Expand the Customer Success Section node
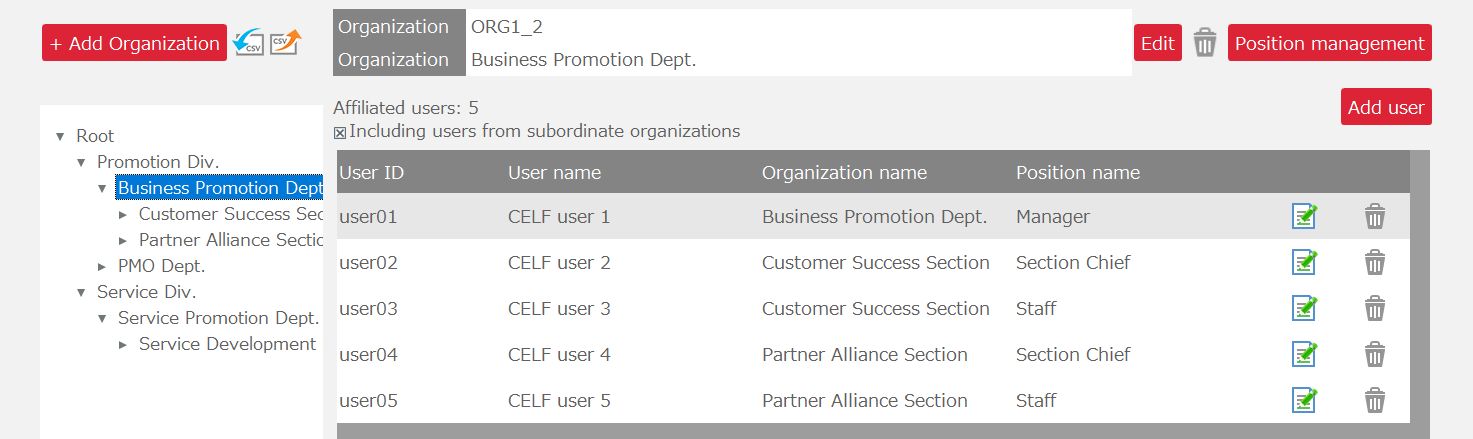The width and height of the screenshot is (1473, 439). click(x=123, y=214)
